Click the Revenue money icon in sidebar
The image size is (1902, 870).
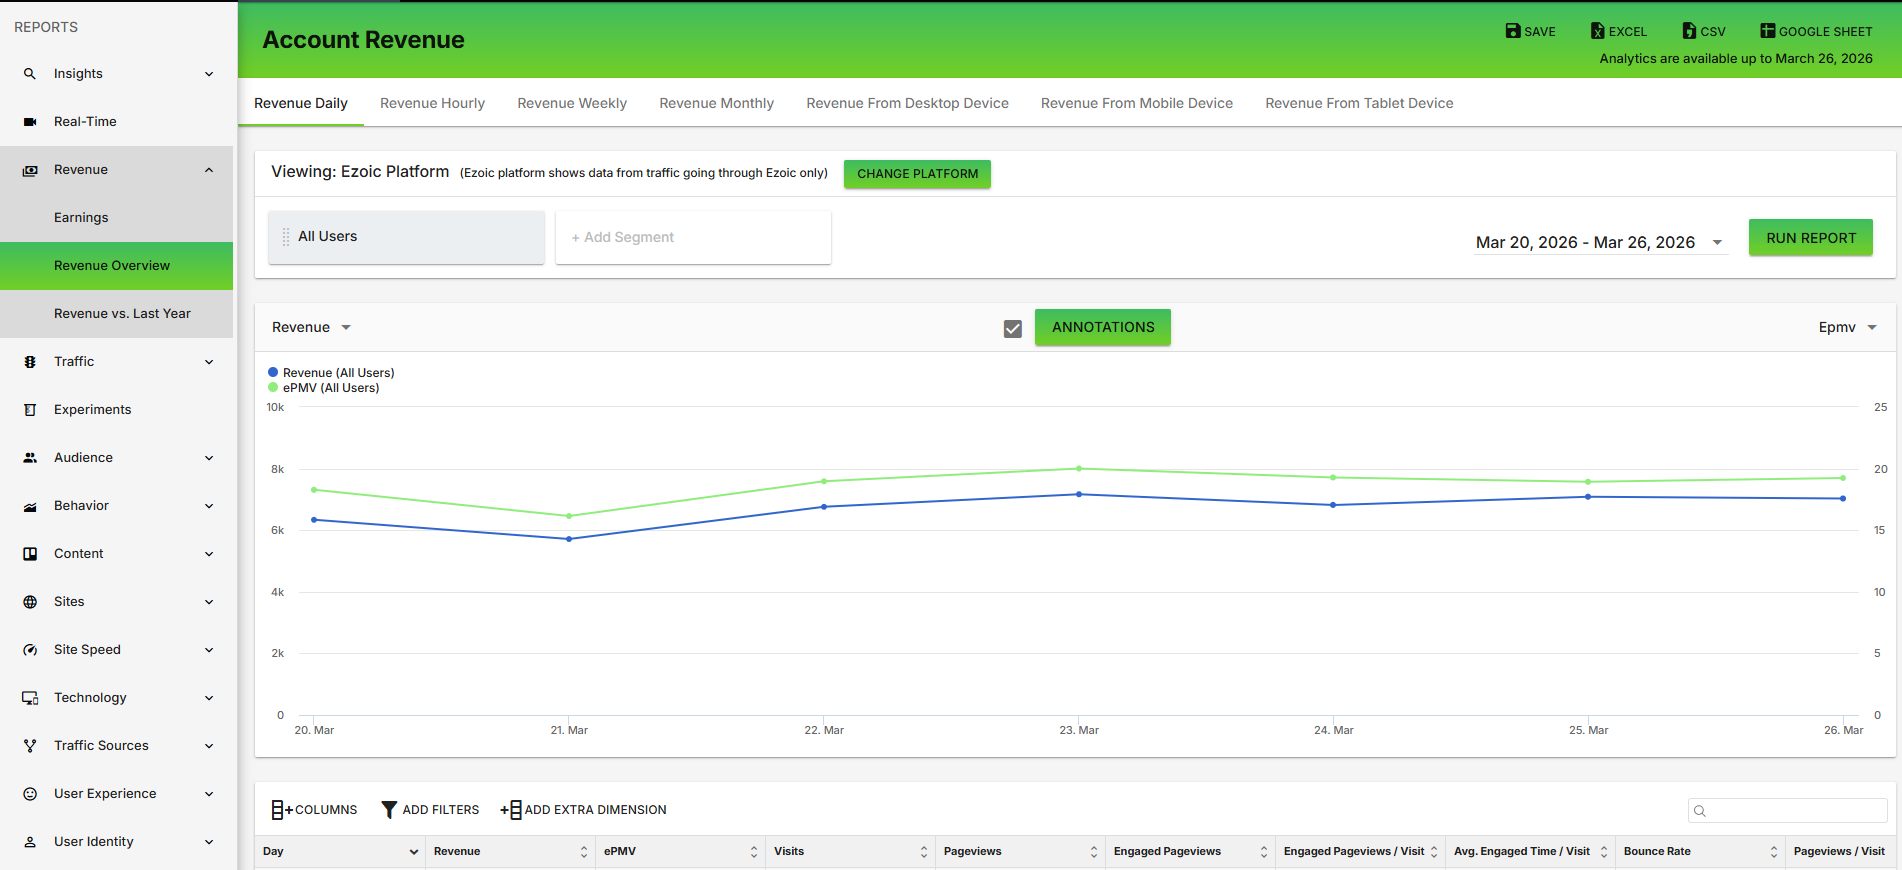coord(30,170)
